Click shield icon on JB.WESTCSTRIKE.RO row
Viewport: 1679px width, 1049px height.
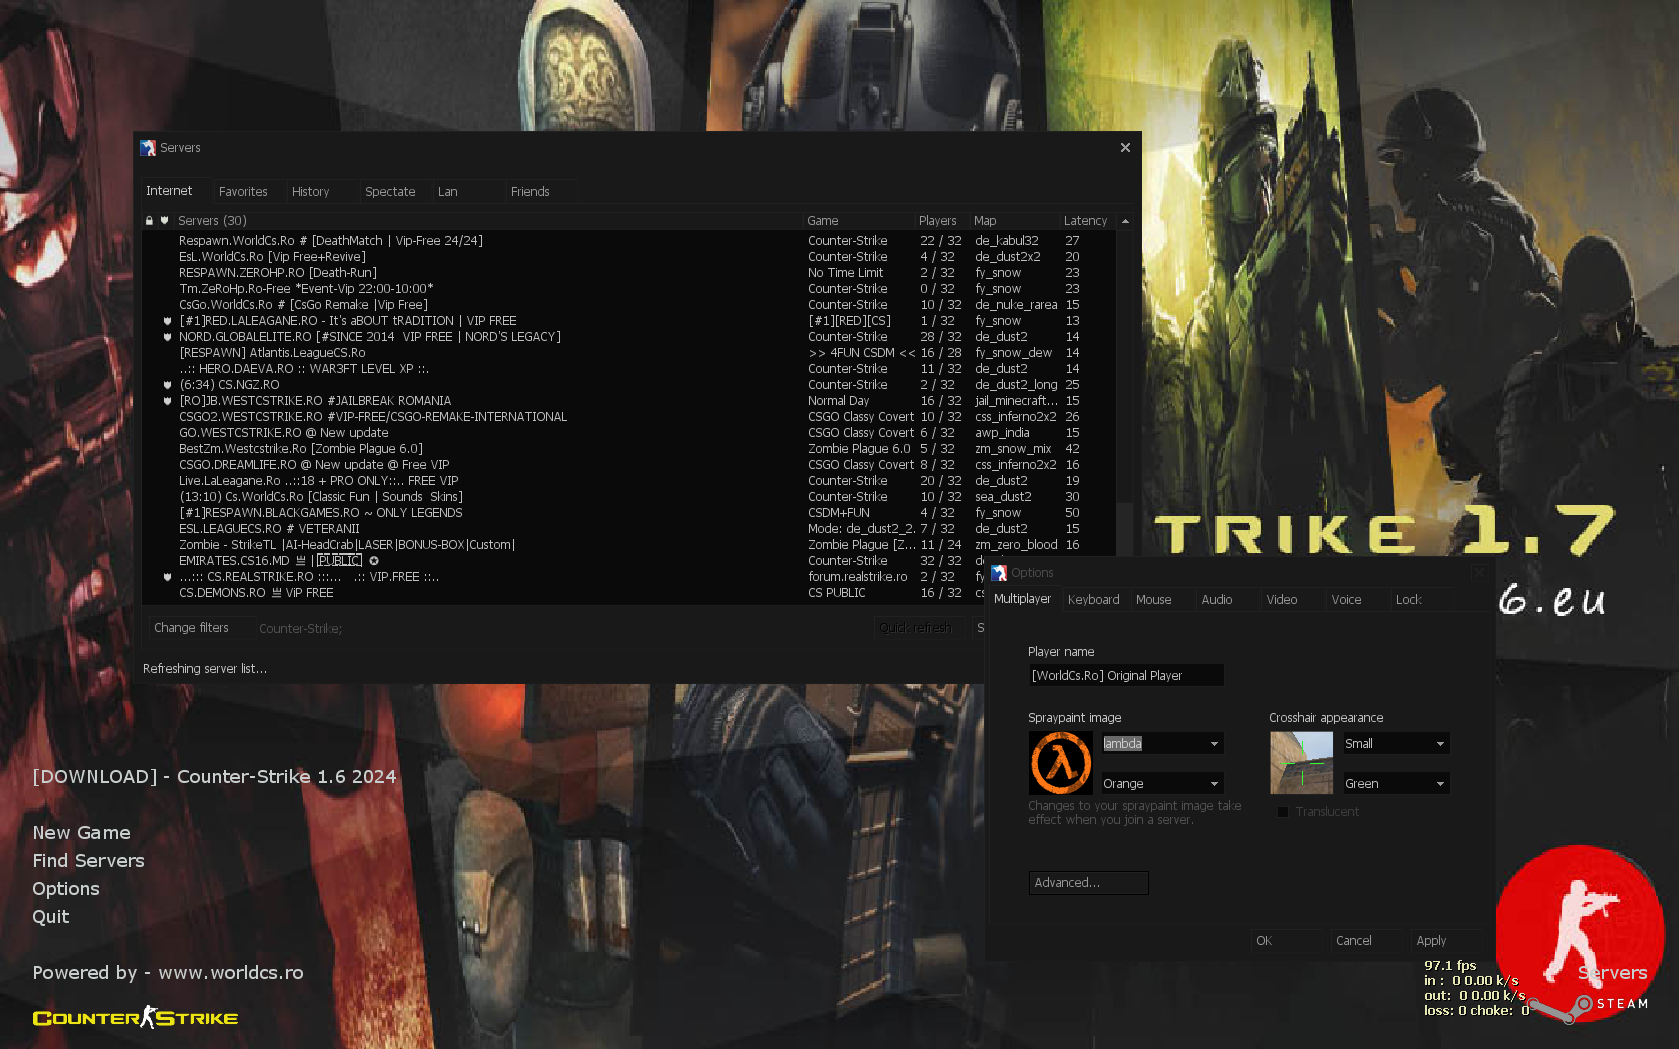point(168,401)
